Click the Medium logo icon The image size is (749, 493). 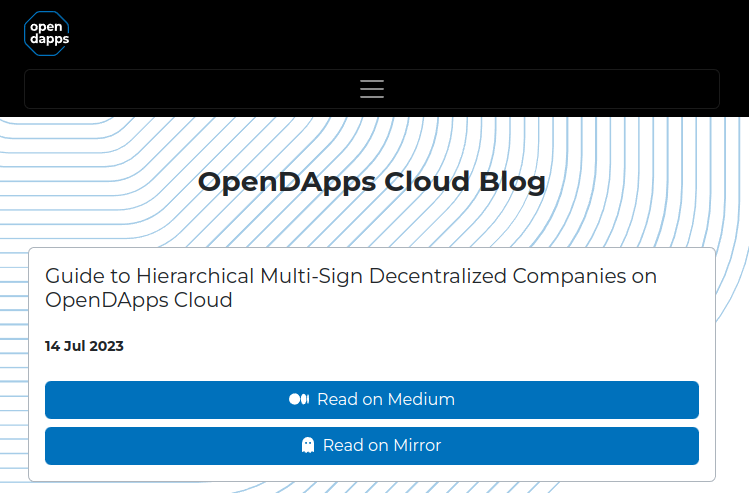coord(299,399)
